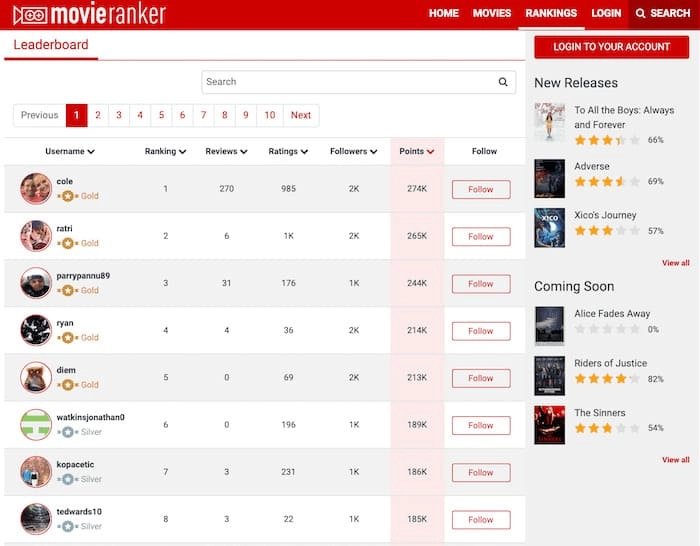The height and width of the screenshot is (546, 700).
Task: Click the magnifier icon in leaderboard search
Action: pyautogui.click(x=503, y=82)
